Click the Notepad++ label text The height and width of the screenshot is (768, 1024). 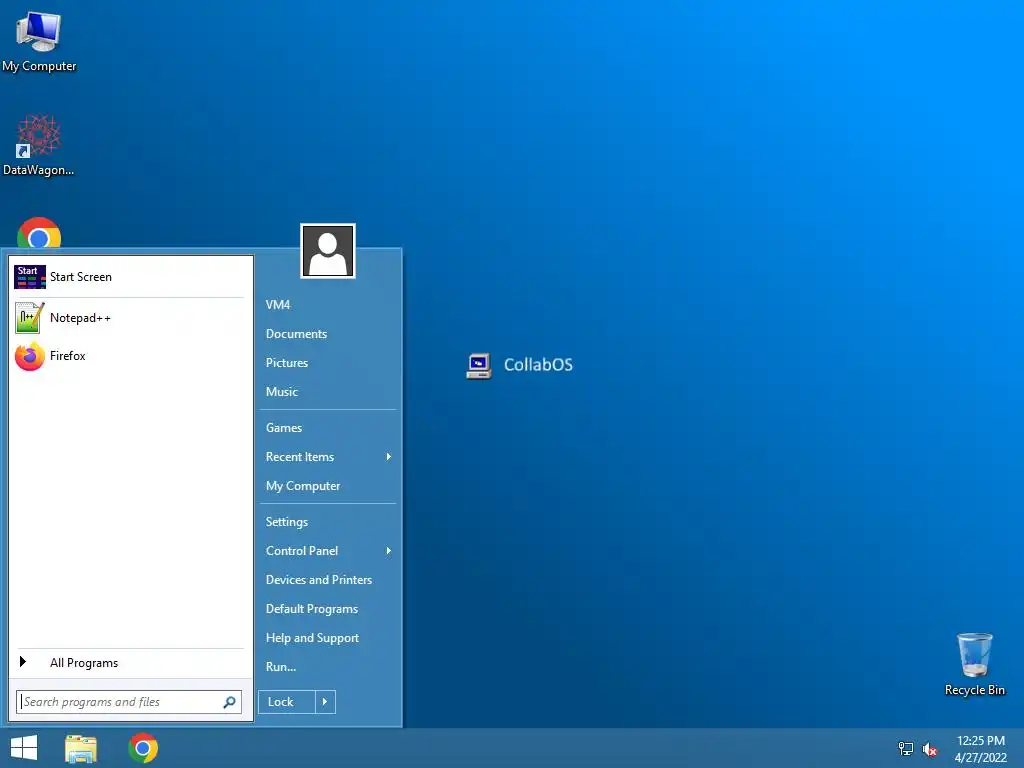pos(80,318)
